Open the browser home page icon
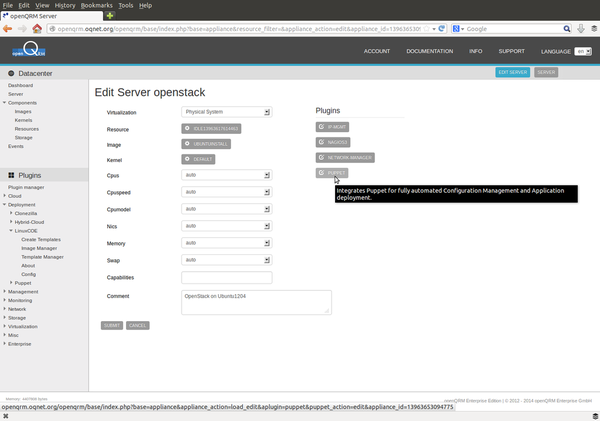 tap(37, 29)
